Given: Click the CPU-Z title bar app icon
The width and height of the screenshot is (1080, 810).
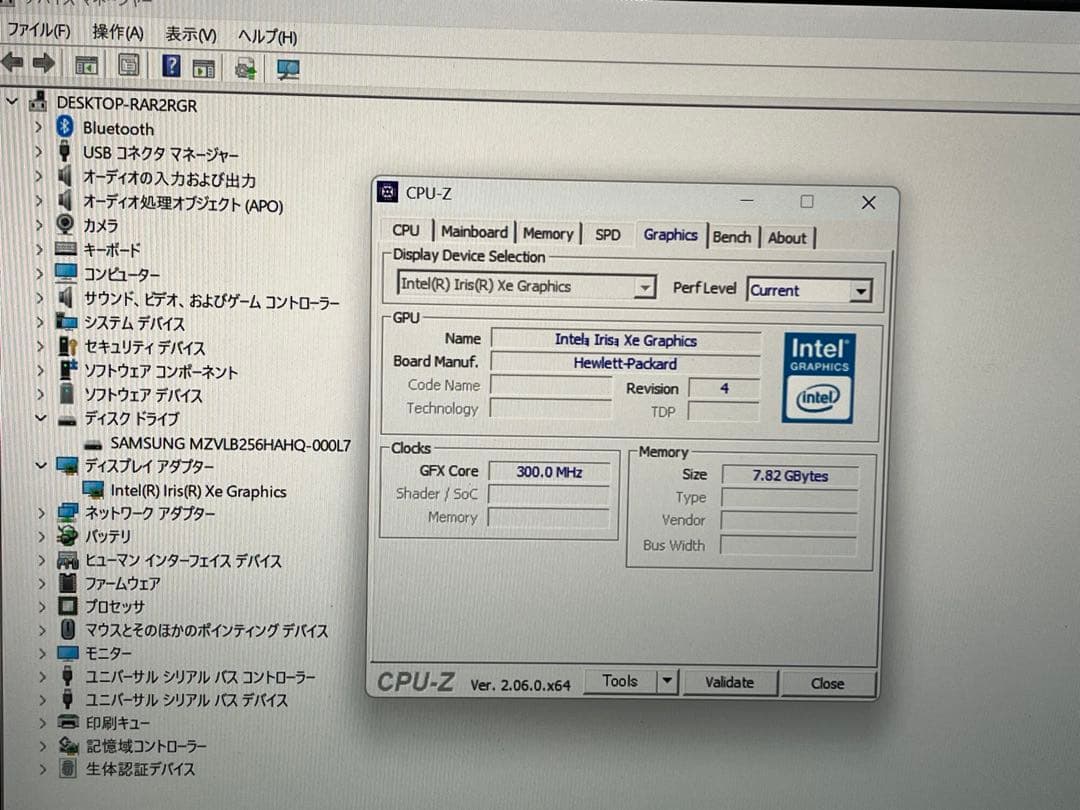Looking at the screenshot, I should pos(388,191).
